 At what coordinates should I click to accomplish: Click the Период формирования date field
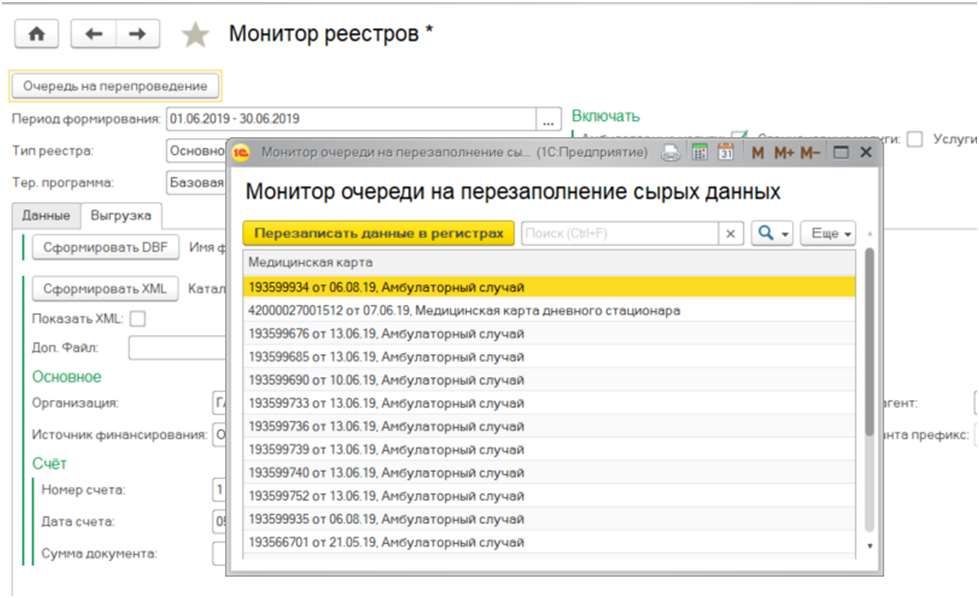click(x=352, y=119)
